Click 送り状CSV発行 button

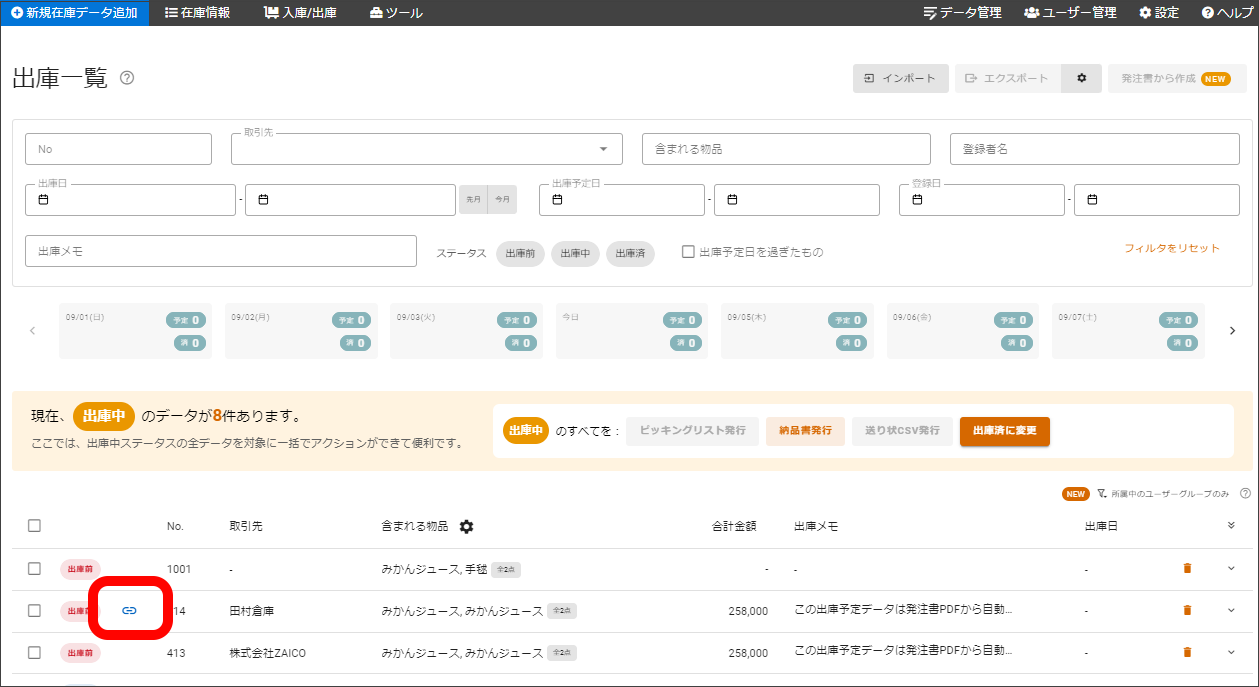(902, 431)
